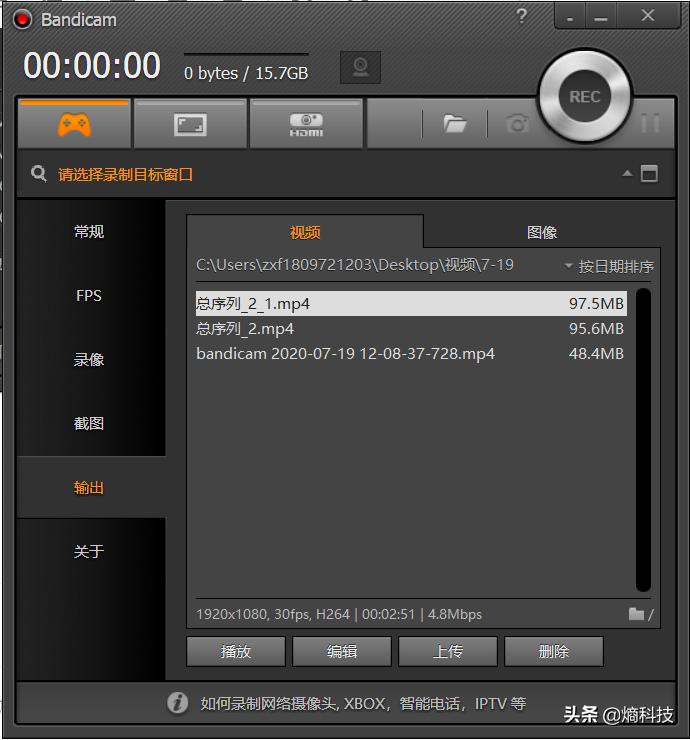Click the info icon in bottom bar

pyautogui.click(x=177, y=703)
